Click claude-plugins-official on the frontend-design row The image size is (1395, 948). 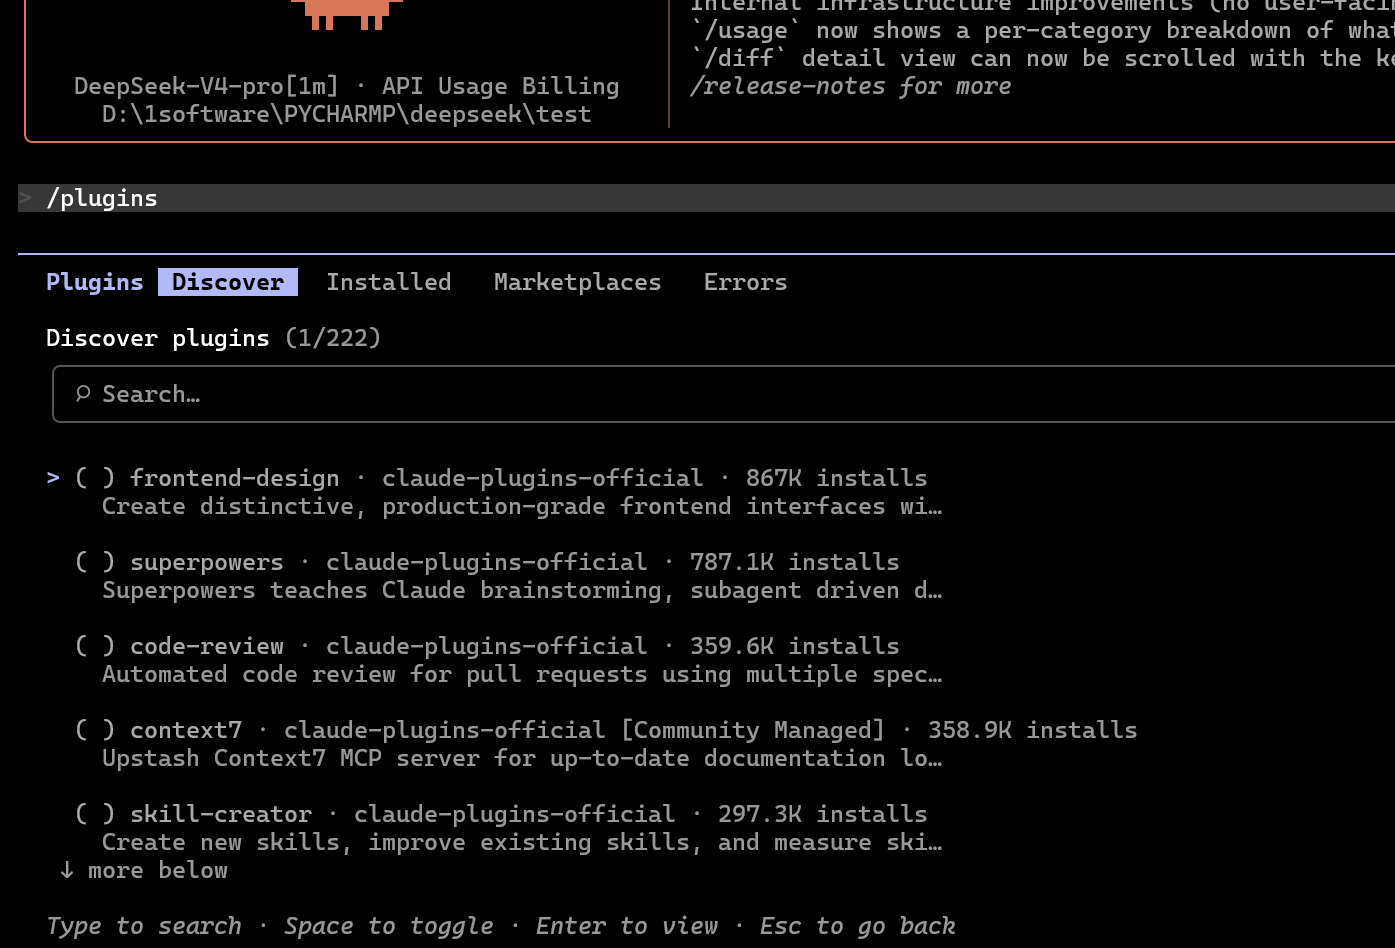(543, 478)
